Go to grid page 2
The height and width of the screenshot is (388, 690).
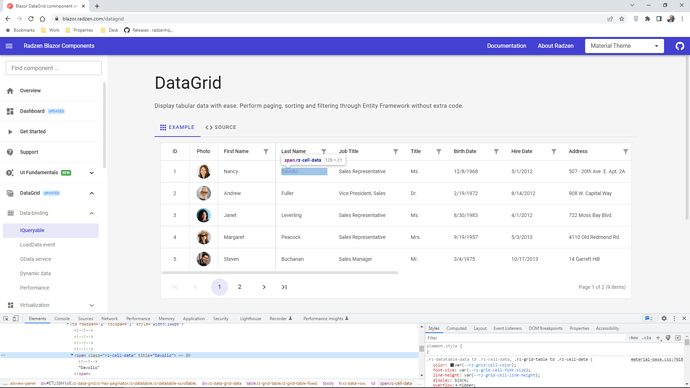(240, 287)
